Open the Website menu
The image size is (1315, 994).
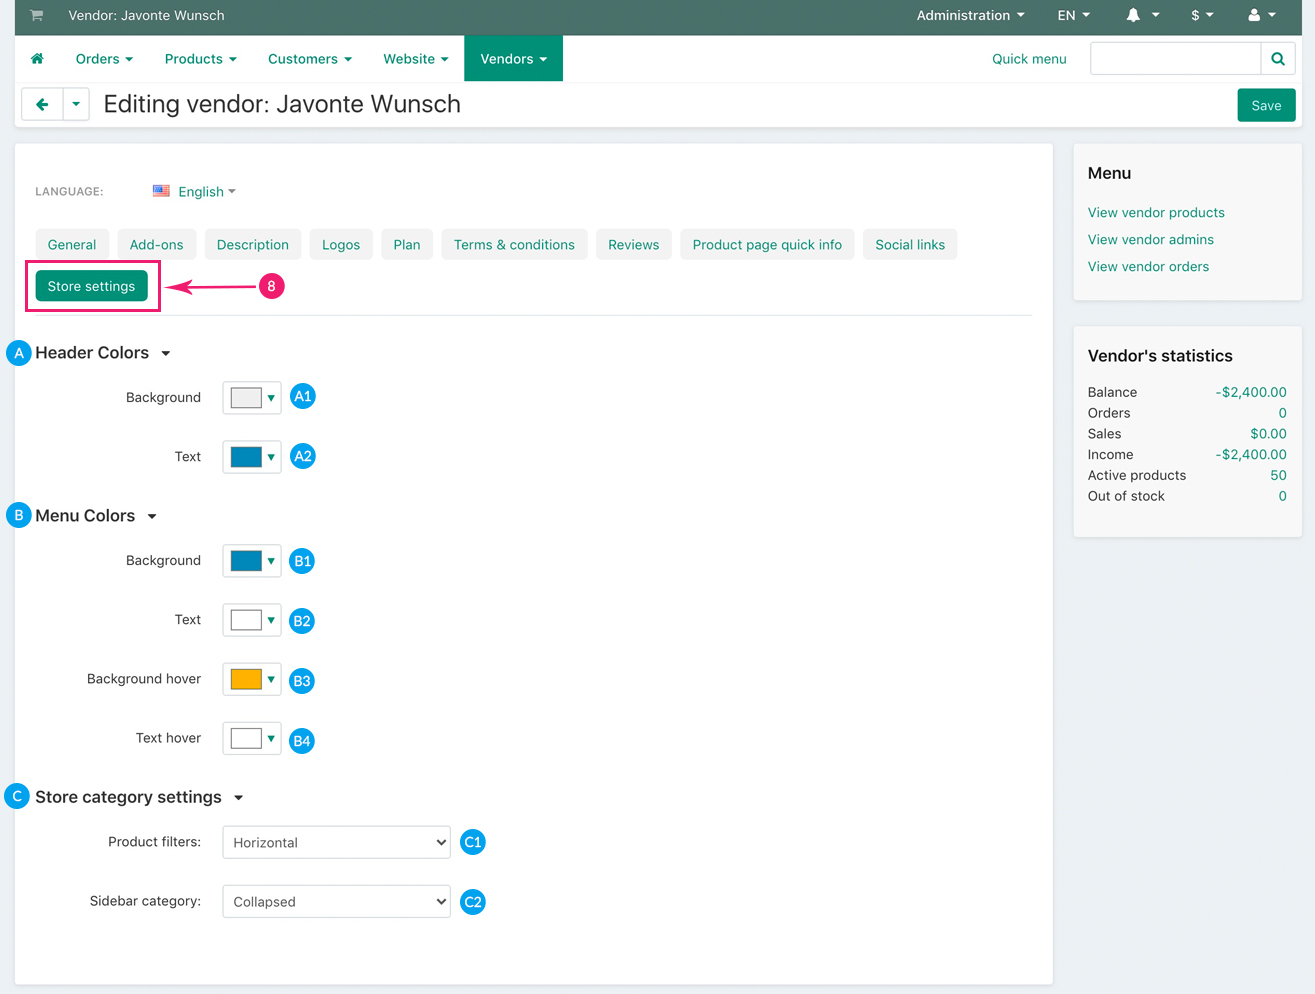pyautogui.click(x=416, y=59)
